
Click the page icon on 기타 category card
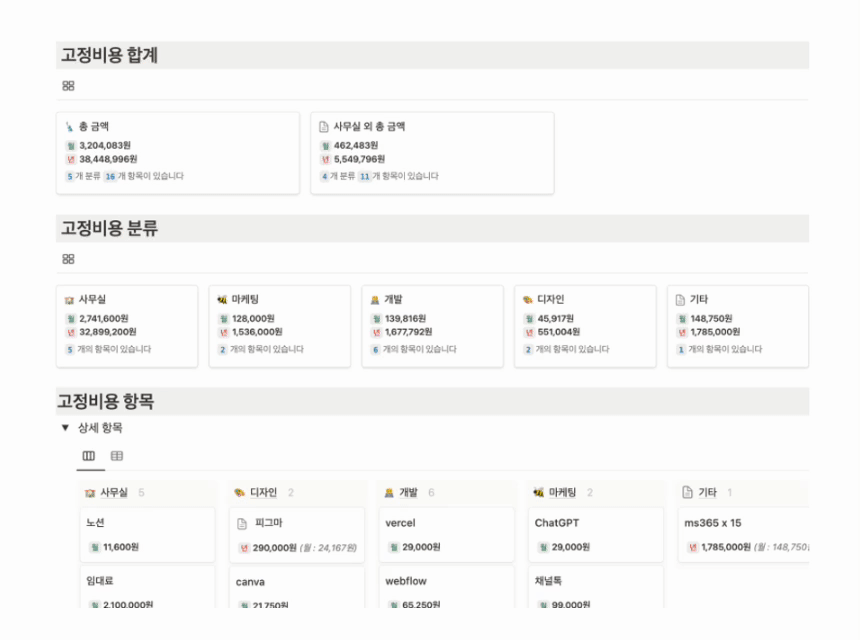click(x=680, y=299)
